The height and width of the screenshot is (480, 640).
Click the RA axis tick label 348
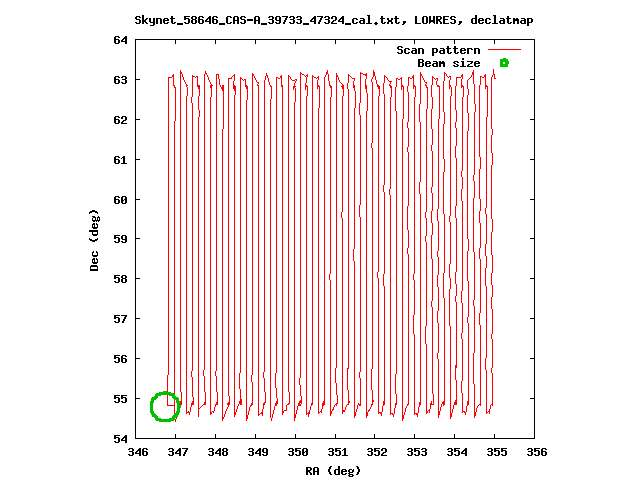pyautogui.click(x=218, y=452)
